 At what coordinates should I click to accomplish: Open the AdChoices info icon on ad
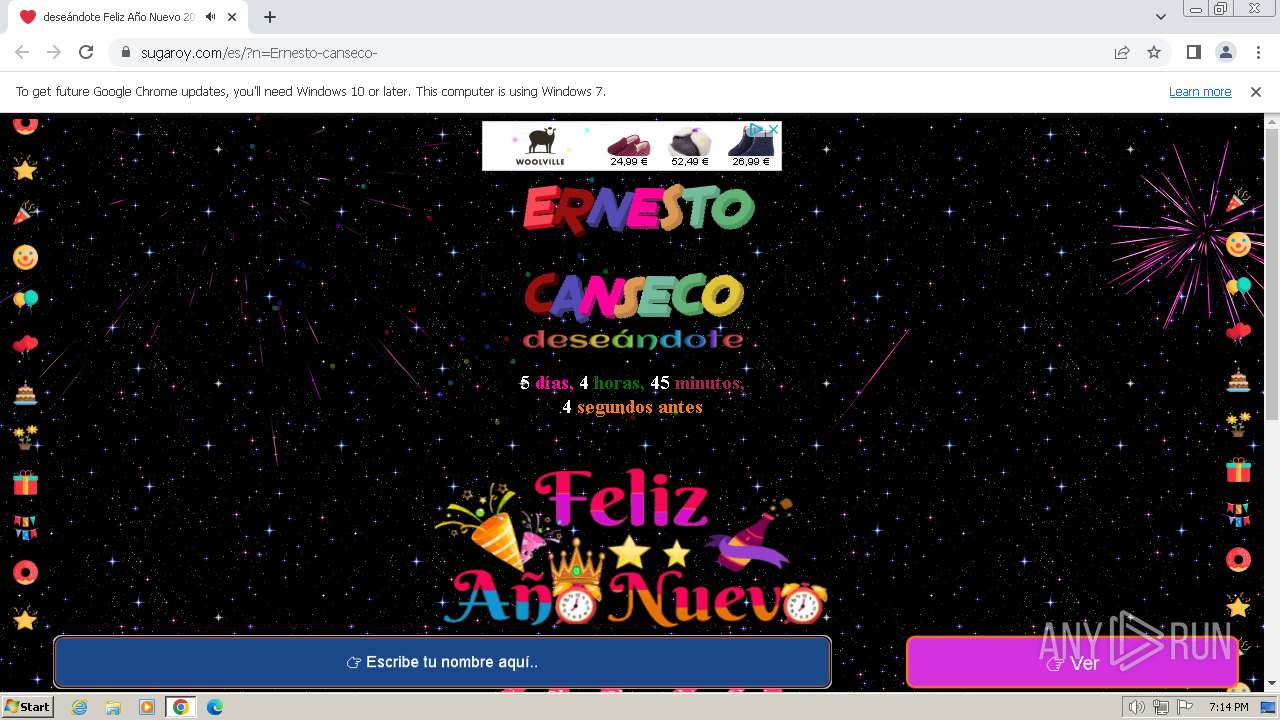tap(757, 129)
